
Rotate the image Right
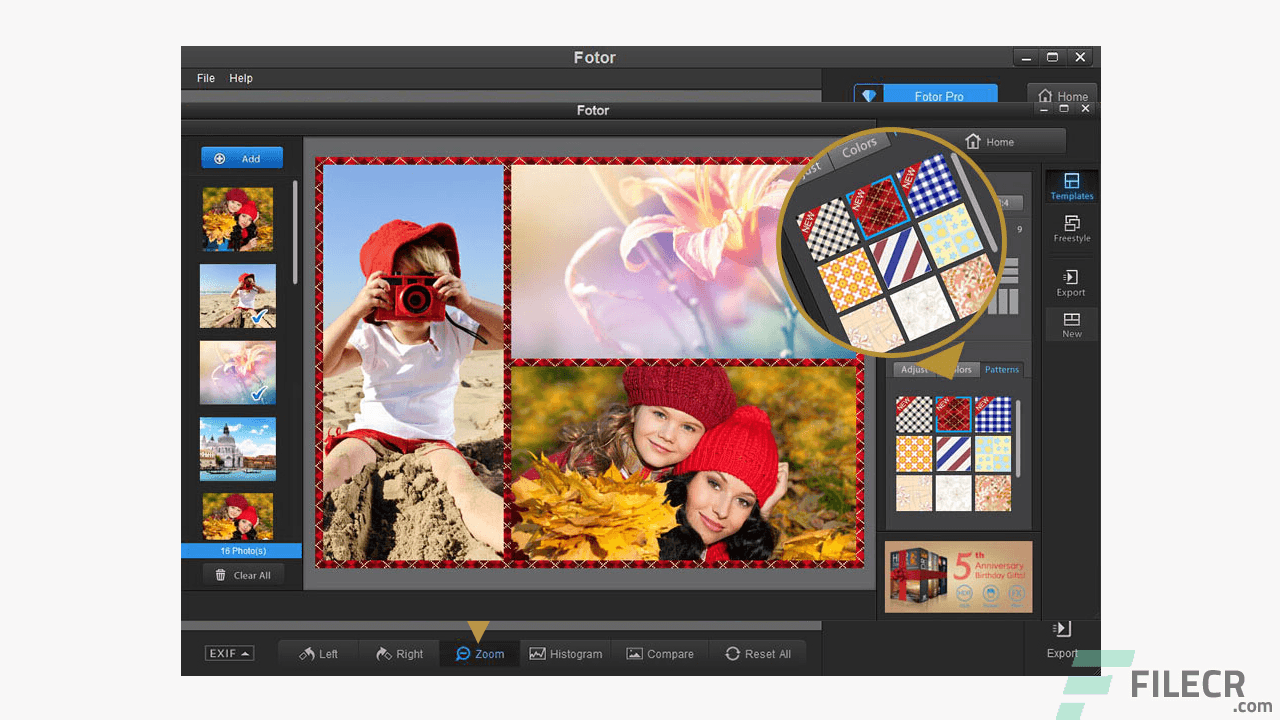pos(399,653)
